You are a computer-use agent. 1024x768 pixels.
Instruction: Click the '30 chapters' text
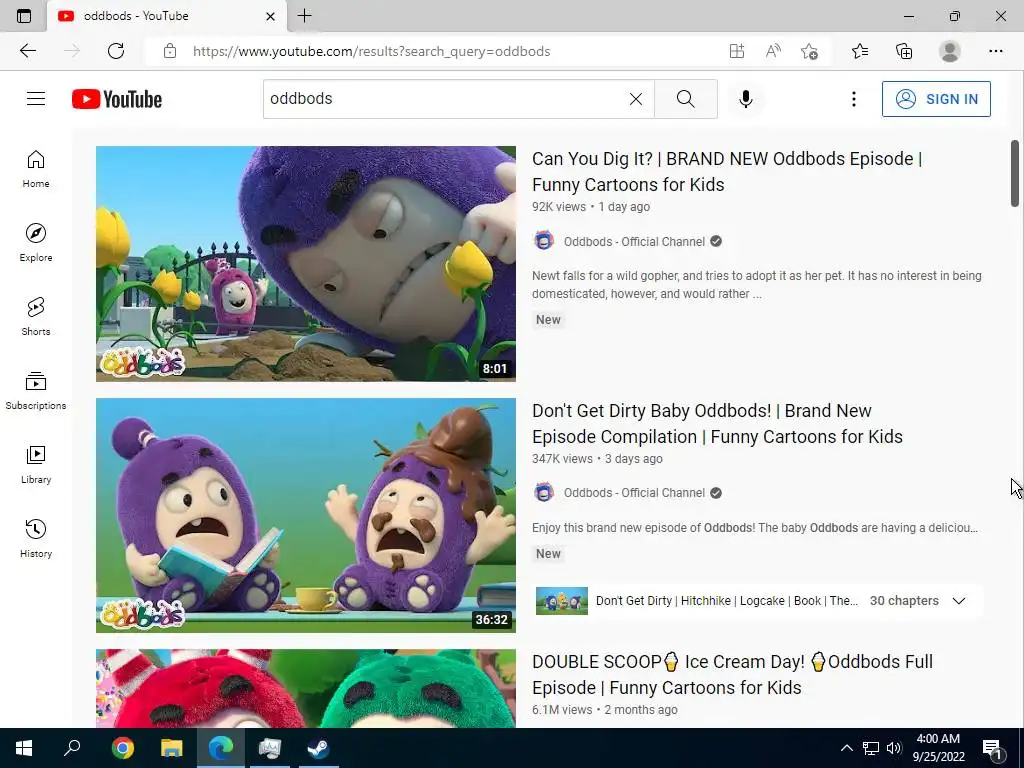coord(904,601)
